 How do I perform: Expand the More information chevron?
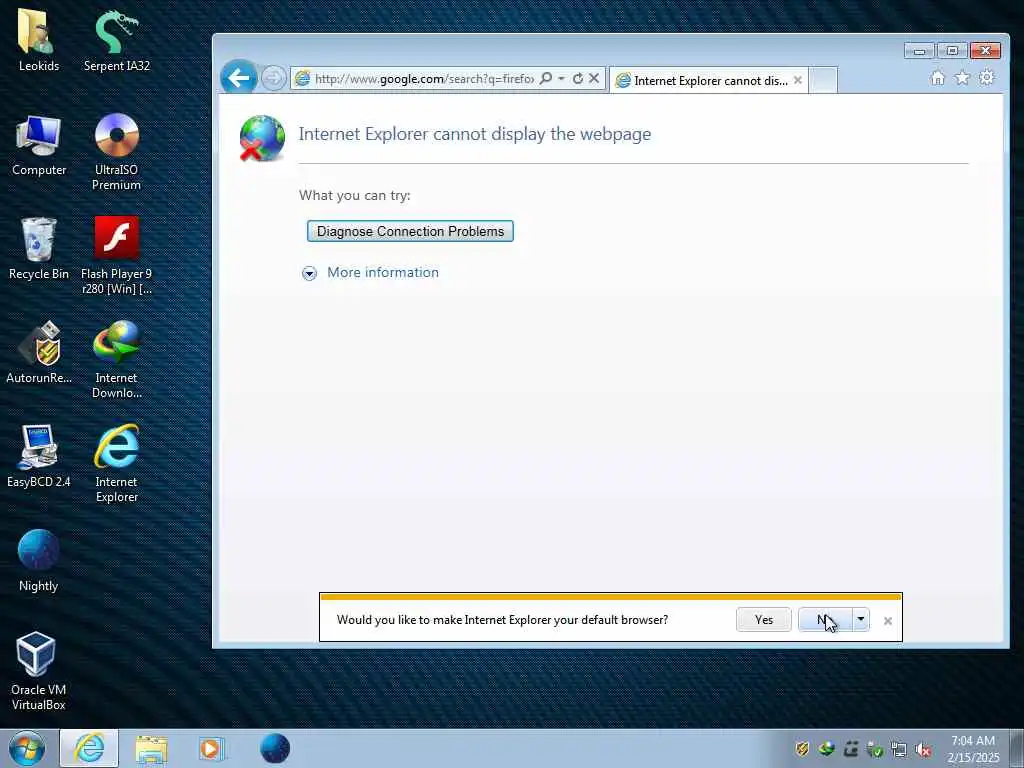[x=309, y=273]
